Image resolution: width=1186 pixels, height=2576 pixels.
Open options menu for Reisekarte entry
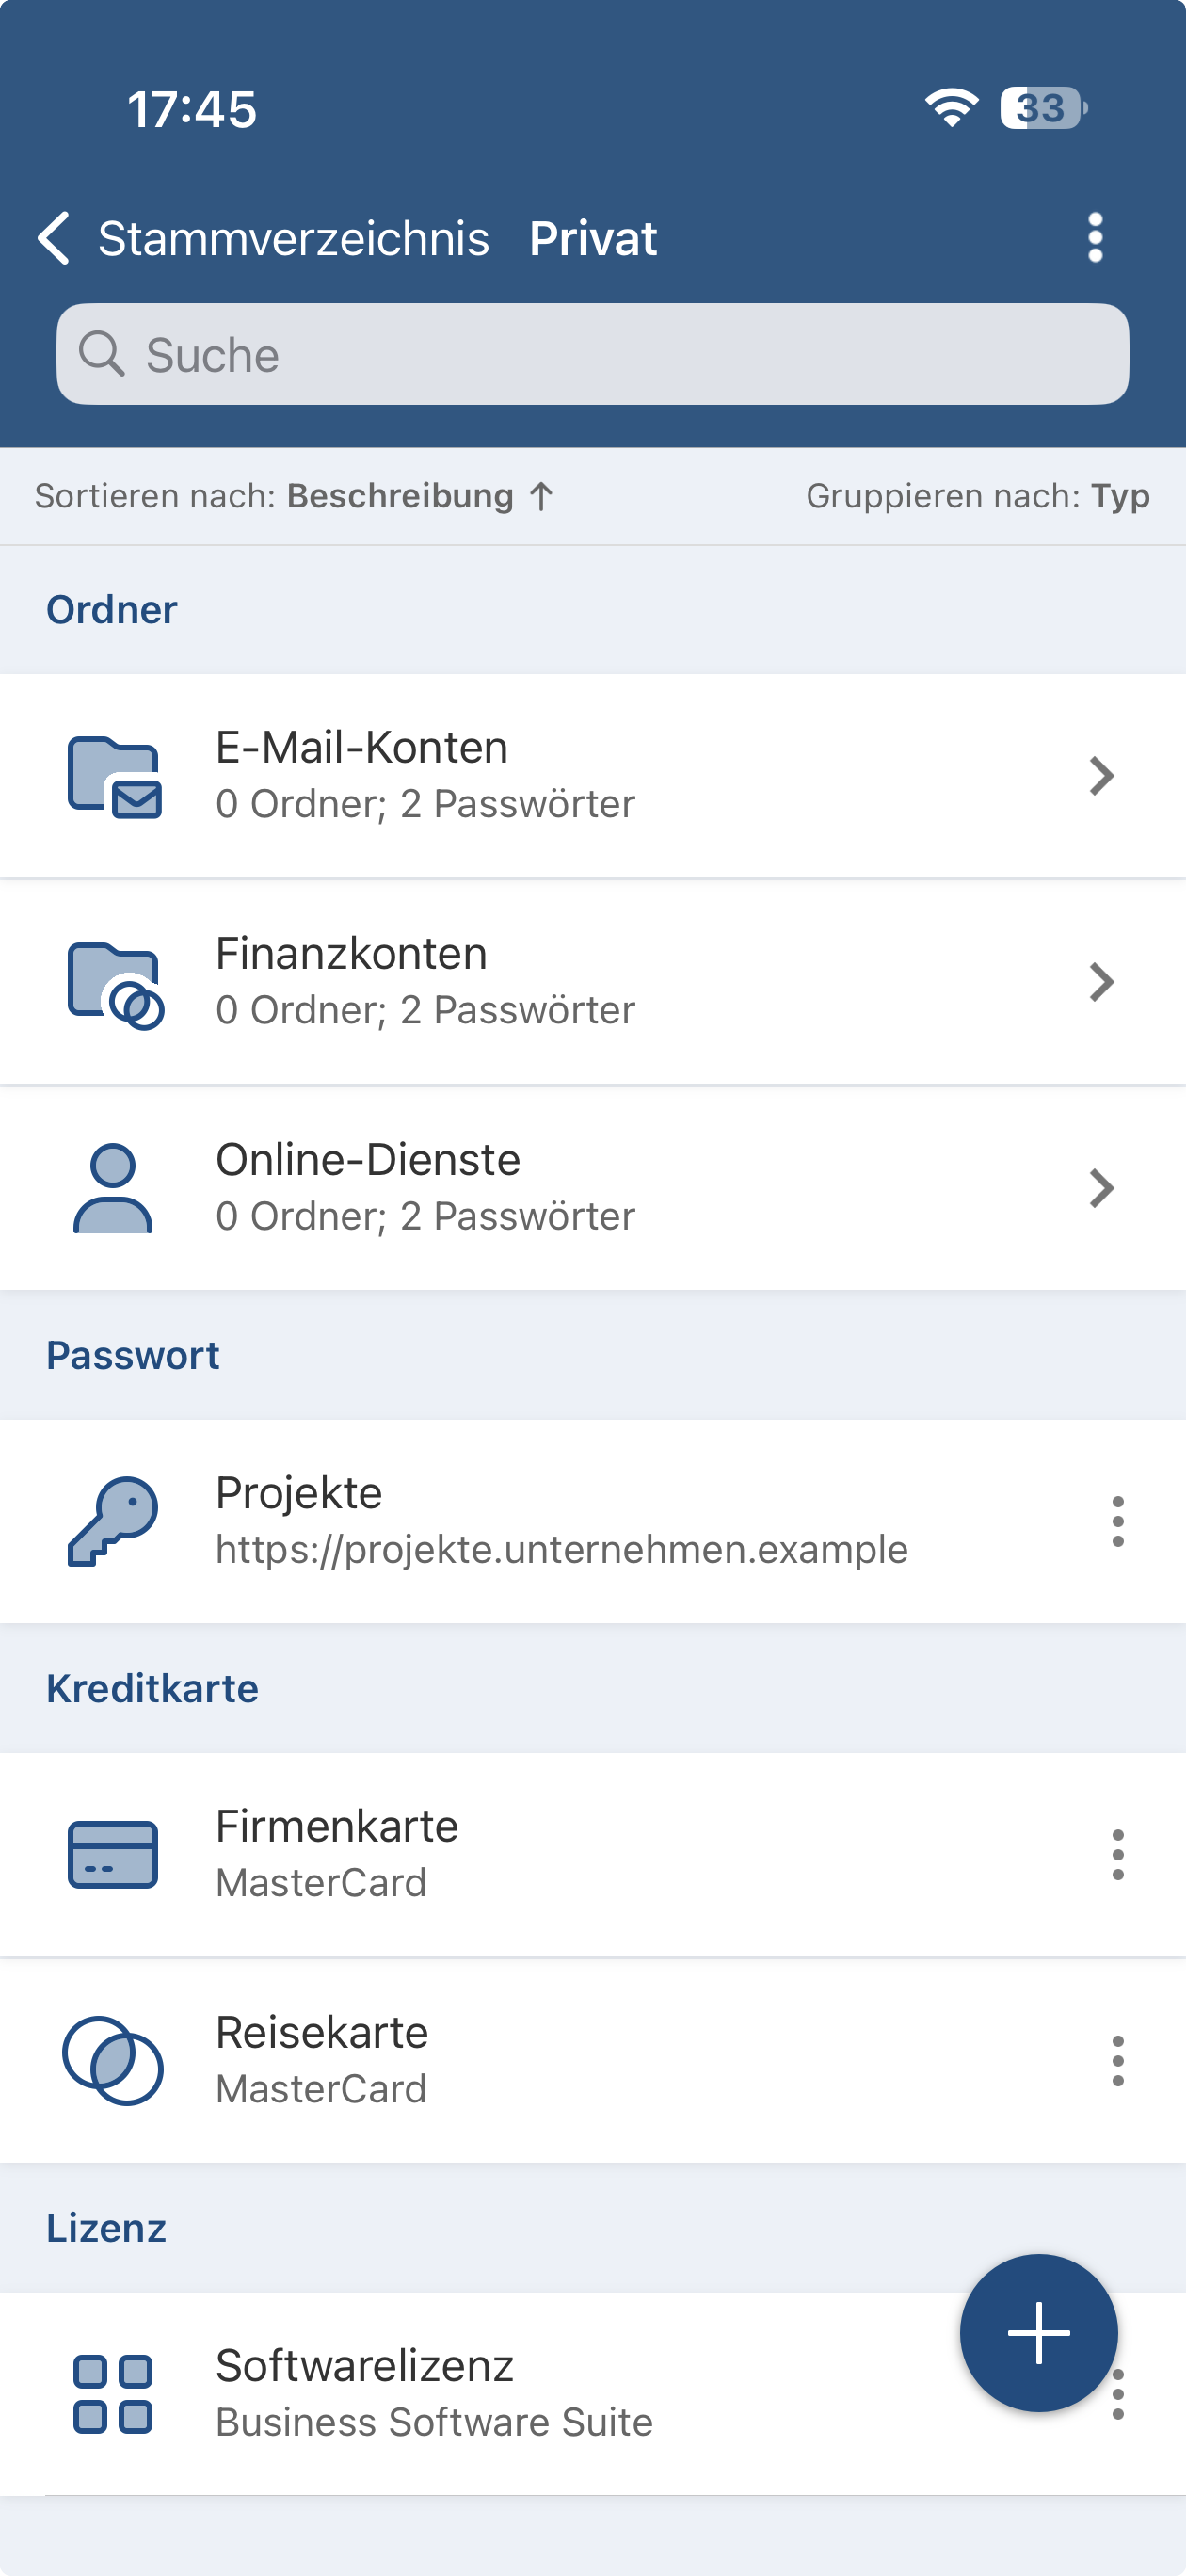coord(1117,2061)
